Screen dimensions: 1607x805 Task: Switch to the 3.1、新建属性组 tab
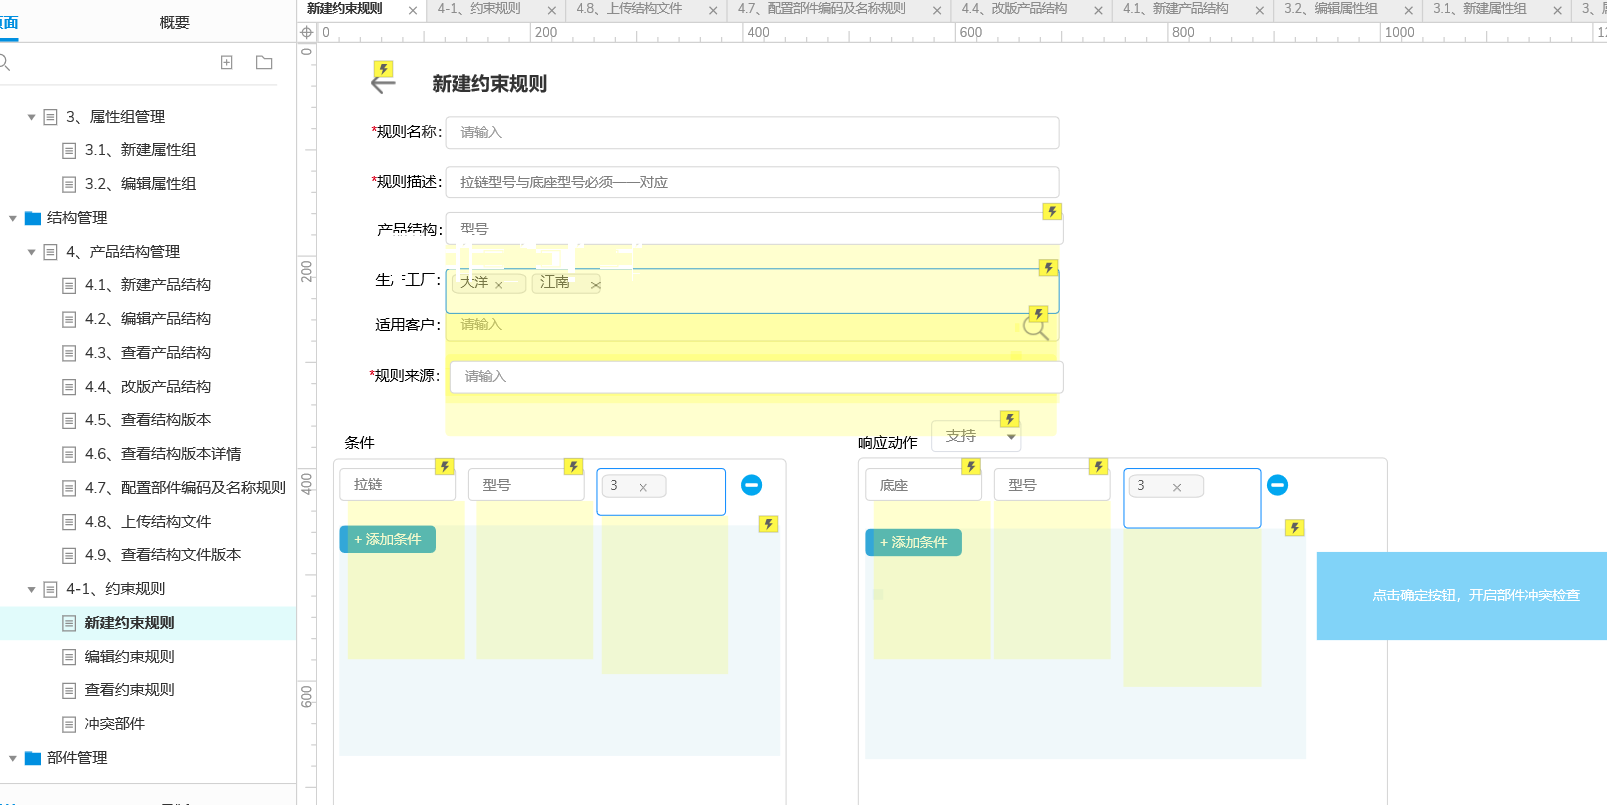[1479, 9]
